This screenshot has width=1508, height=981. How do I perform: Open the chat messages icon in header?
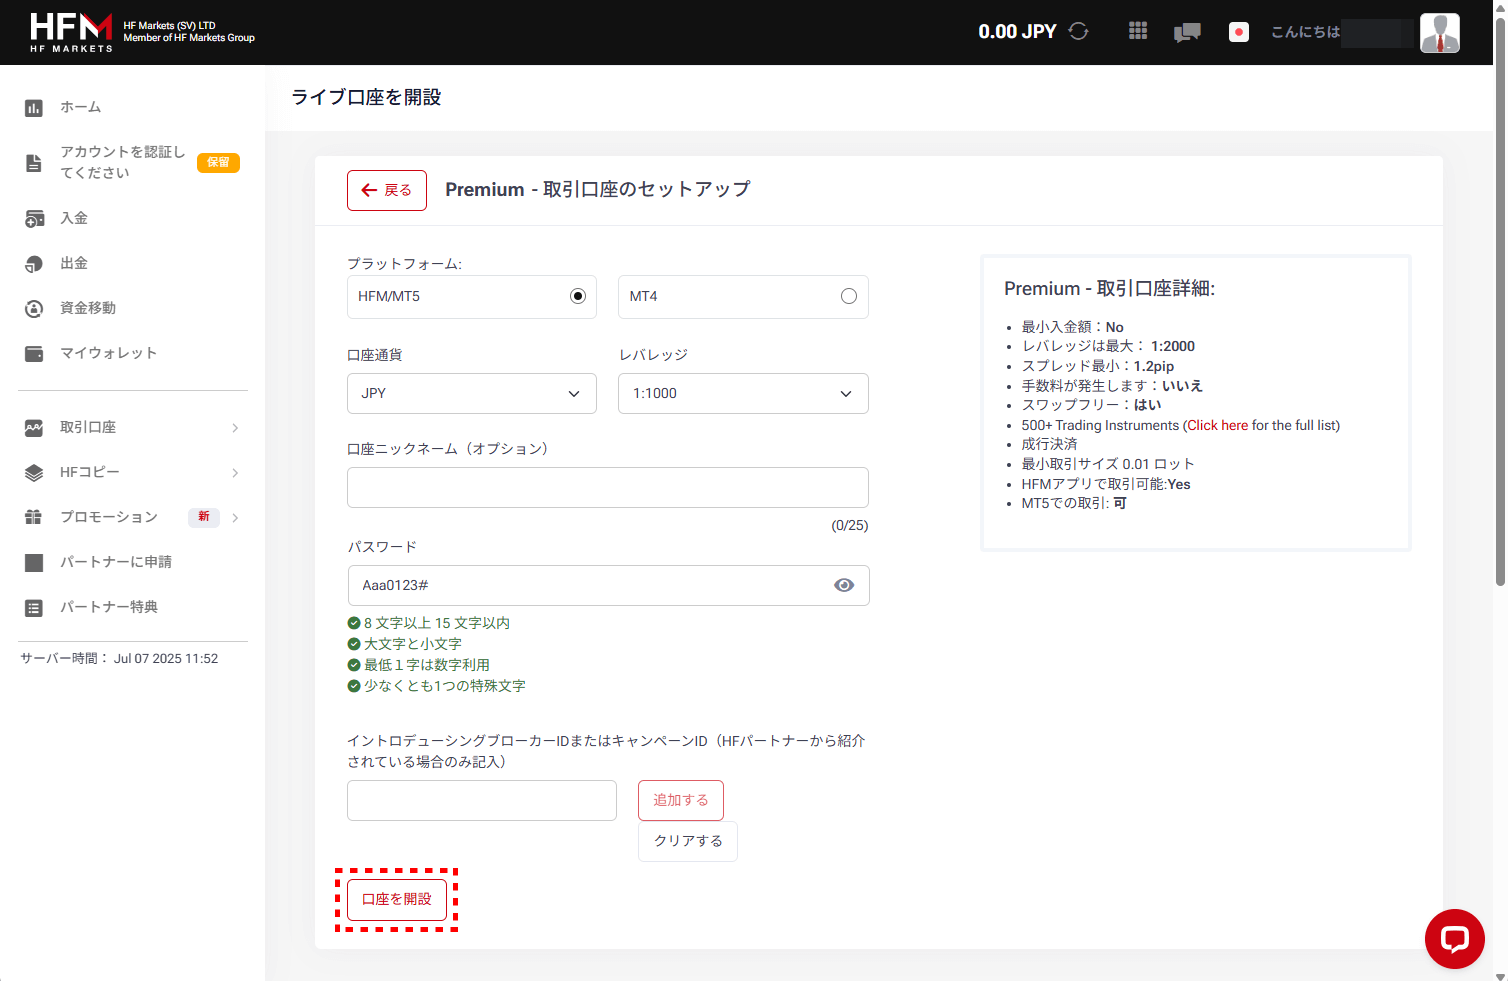(x=1187, y=32)
